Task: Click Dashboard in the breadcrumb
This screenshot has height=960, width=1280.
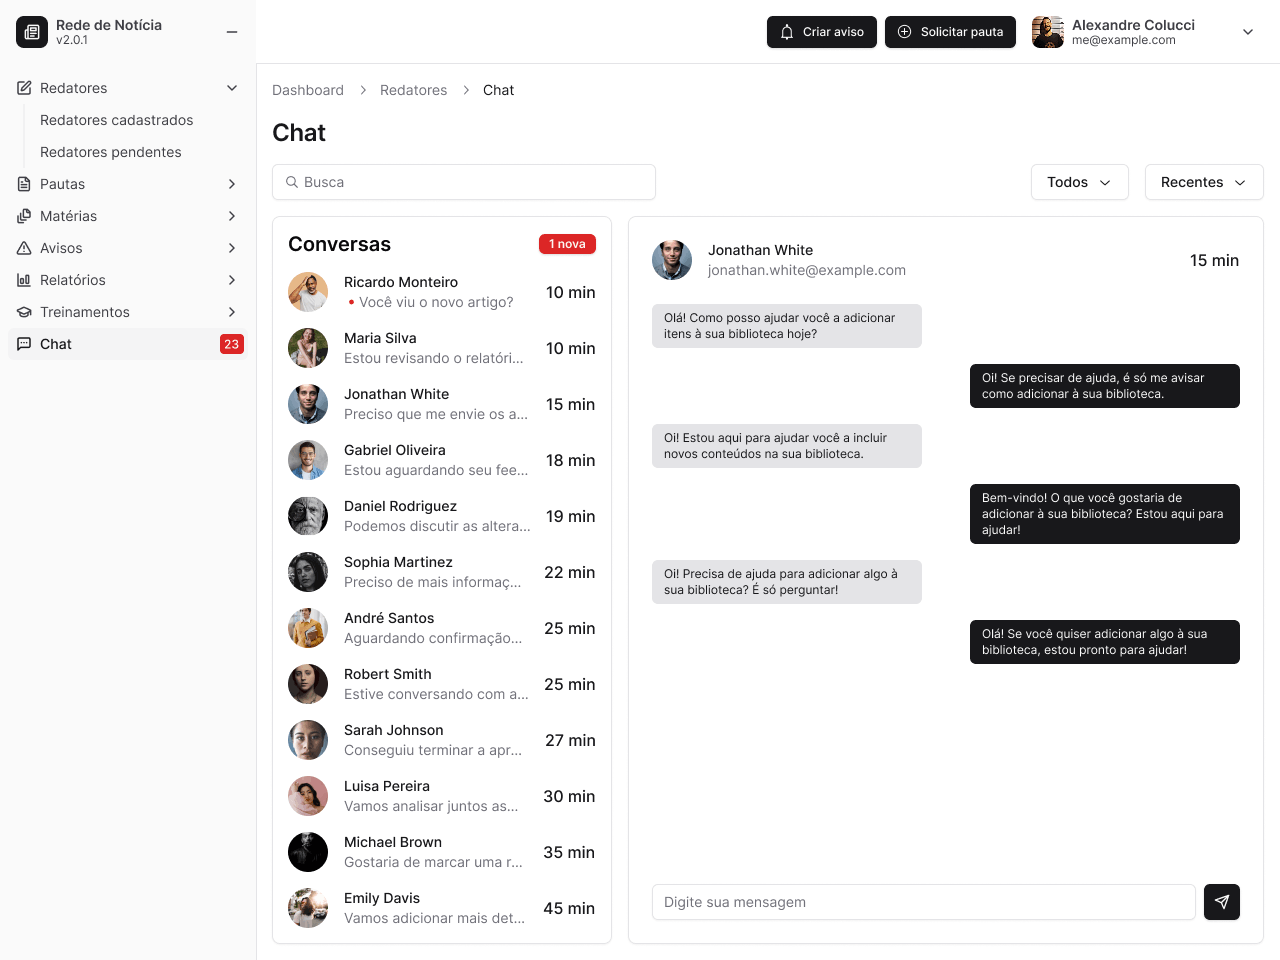Action: (308, 90)
